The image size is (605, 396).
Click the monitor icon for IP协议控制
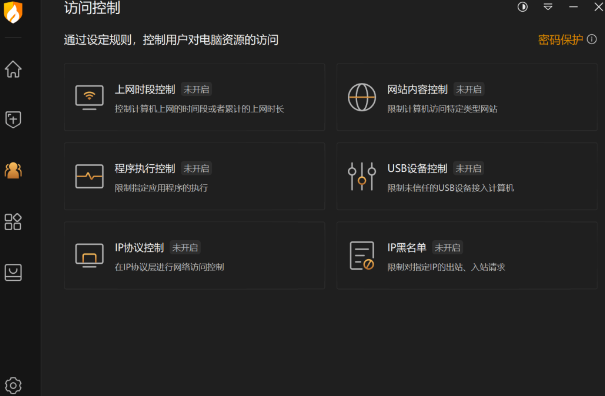click(89, 255)
